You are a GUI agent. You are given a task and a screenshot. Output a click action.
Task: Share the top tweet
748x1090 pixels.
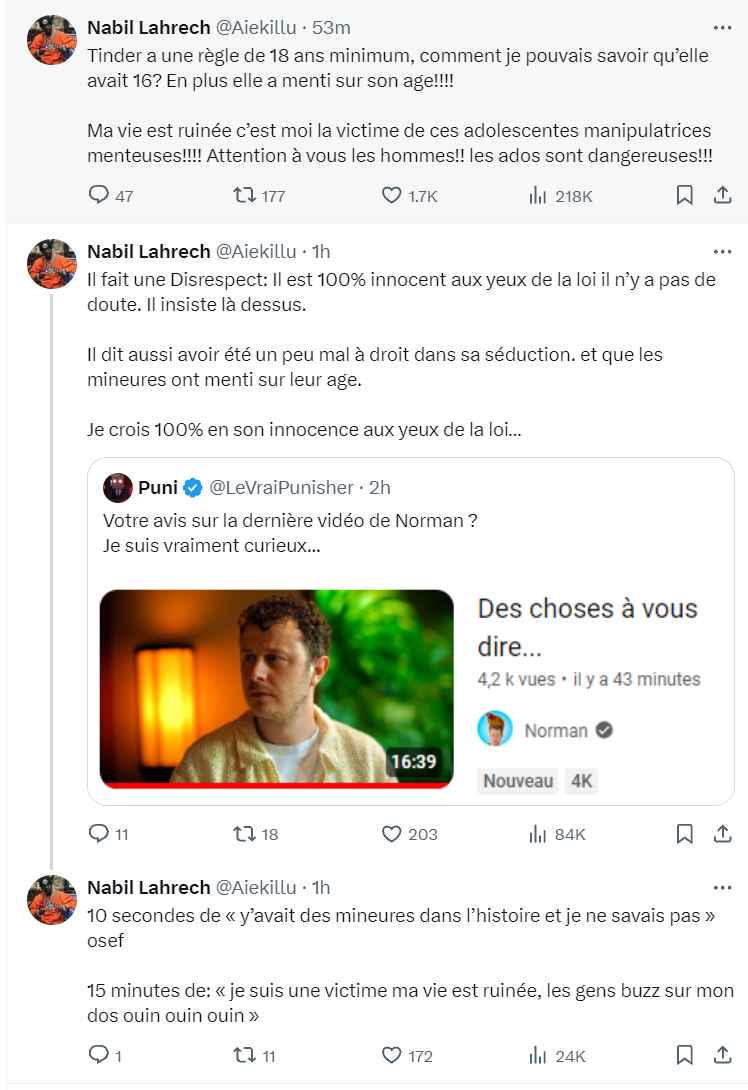pos(722,195)
